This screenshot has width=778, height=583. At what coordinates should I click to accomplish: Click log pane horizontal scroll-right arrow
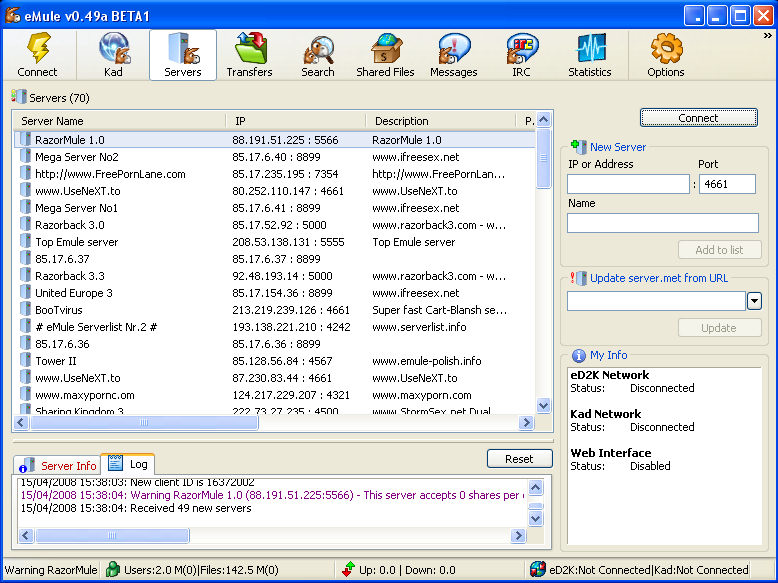(518, 535)
